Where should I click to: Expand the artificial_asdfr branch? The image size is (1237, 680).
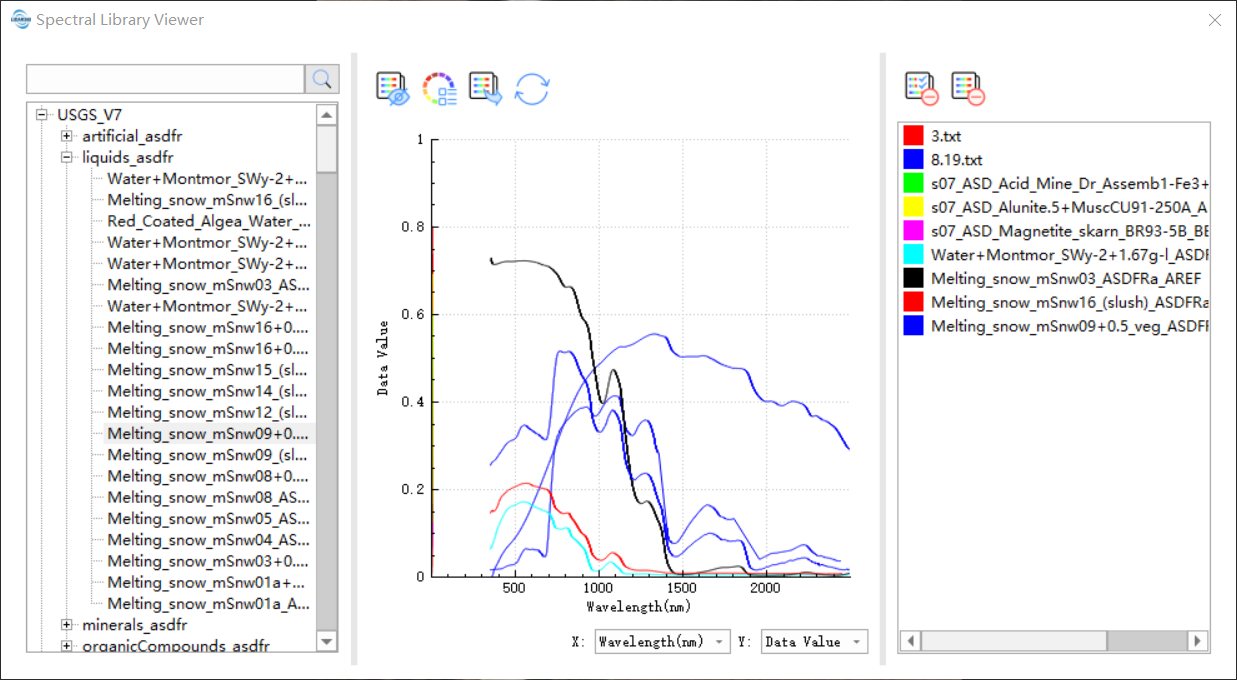(65, 136)
